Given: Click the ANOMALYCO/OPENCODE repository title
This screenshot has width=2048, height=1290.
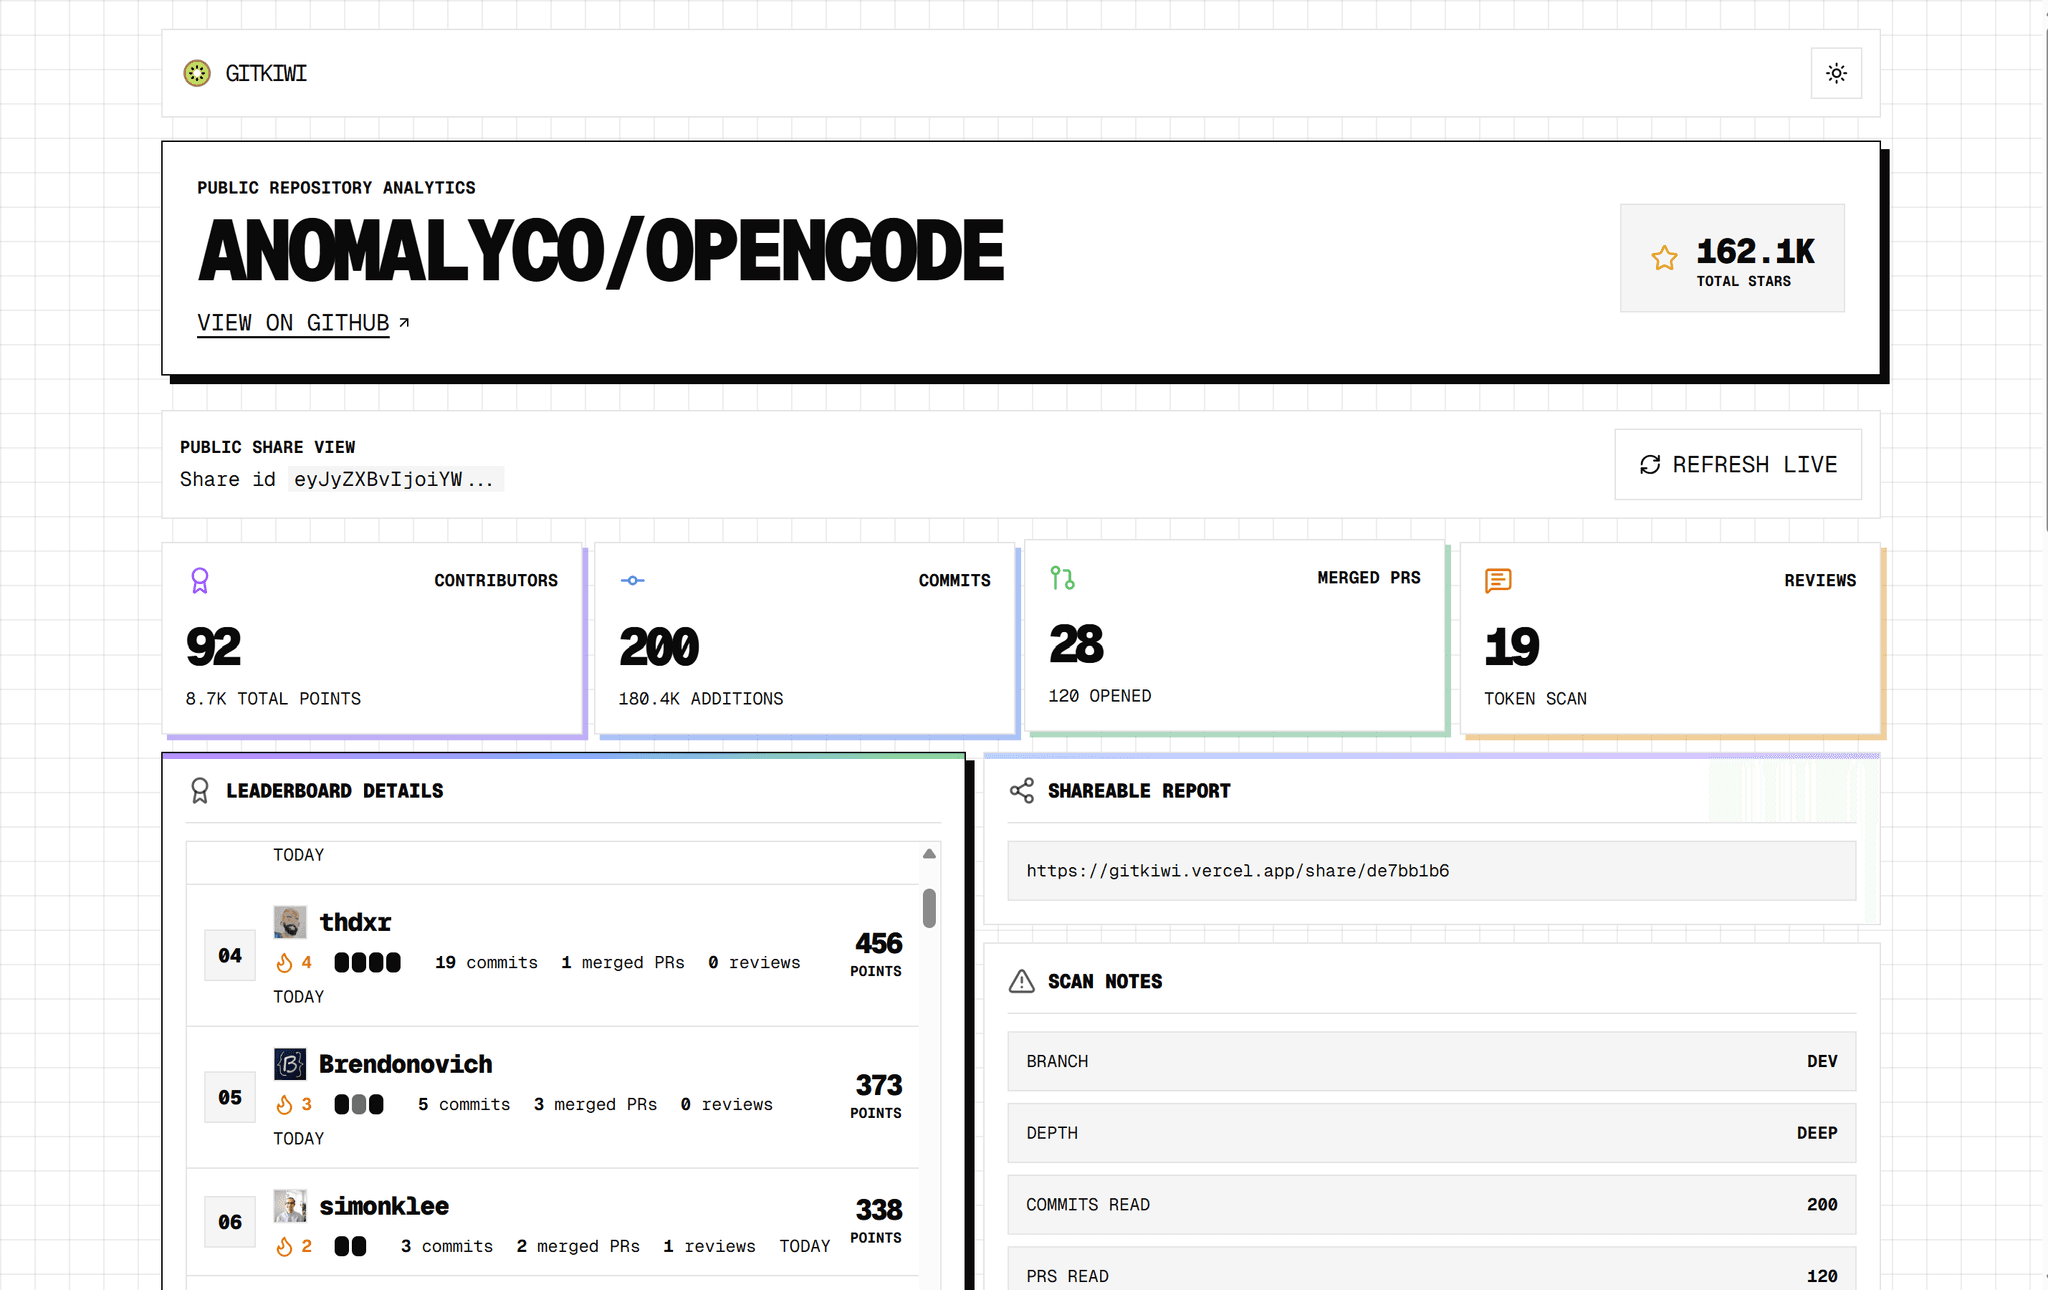Looking at the screenshot, I should point(601,251).
